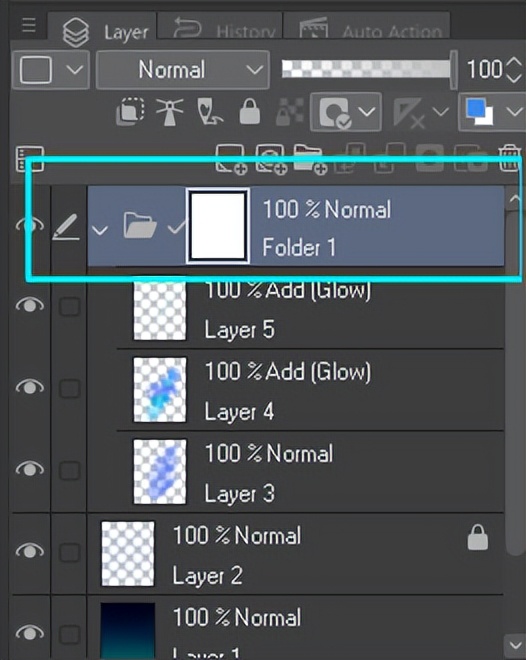The height and width of the screenshot is (660, 526).
Task: Hide Layer 5 using eye icon
Action: click(x=29, y=305)
